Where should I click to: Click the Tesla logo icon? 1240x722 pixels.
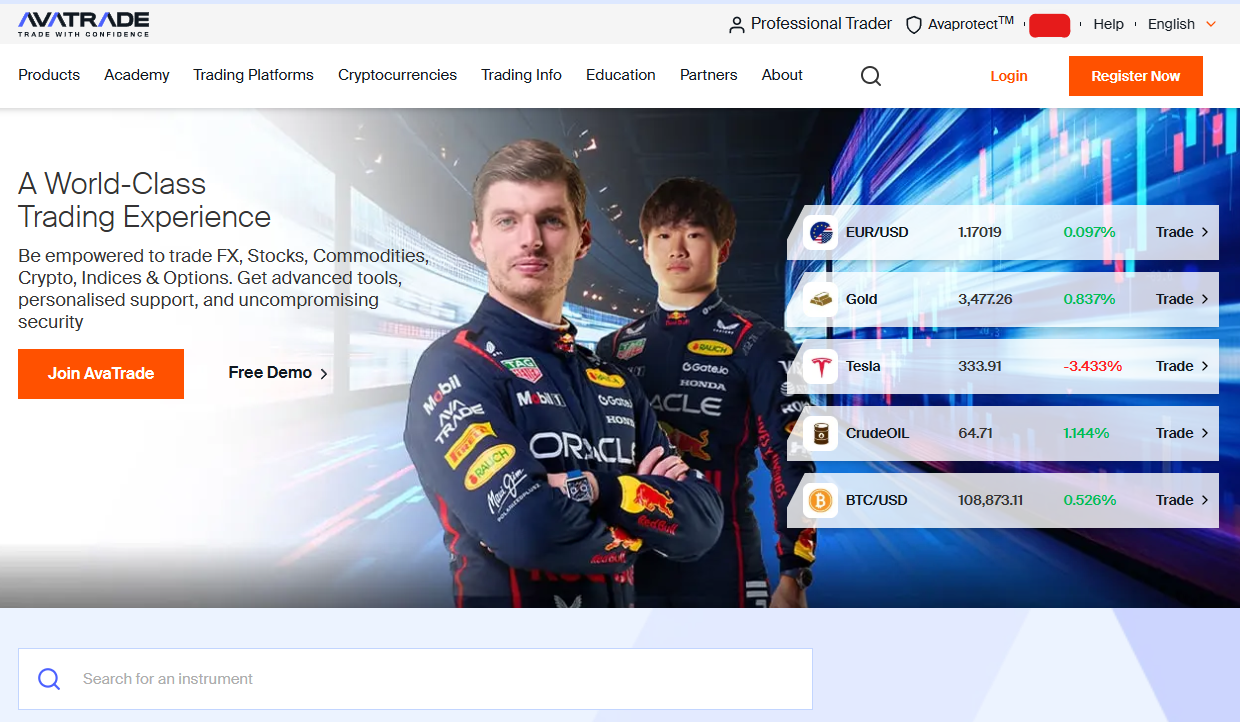[x=821, y=367]
